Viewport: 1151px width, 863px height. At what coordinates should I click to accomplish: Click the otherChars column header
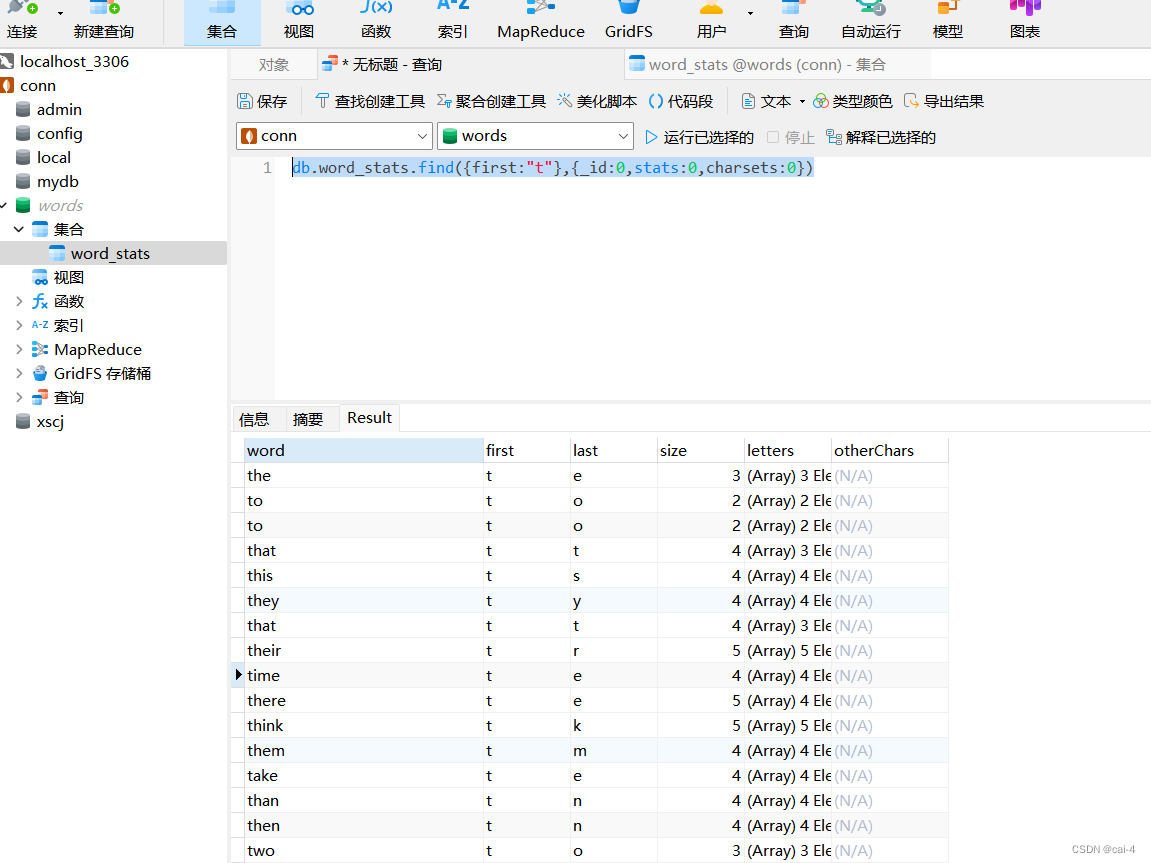coord(890,451)
